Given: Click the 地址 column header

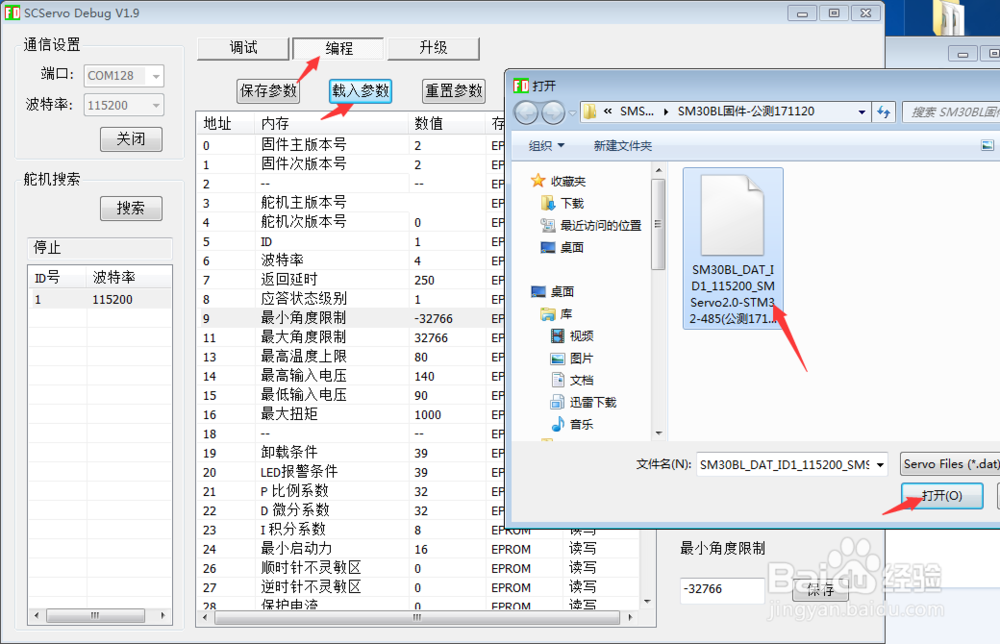Looking at the screenshot, I should pyautogui.click(x=226, y=123).
